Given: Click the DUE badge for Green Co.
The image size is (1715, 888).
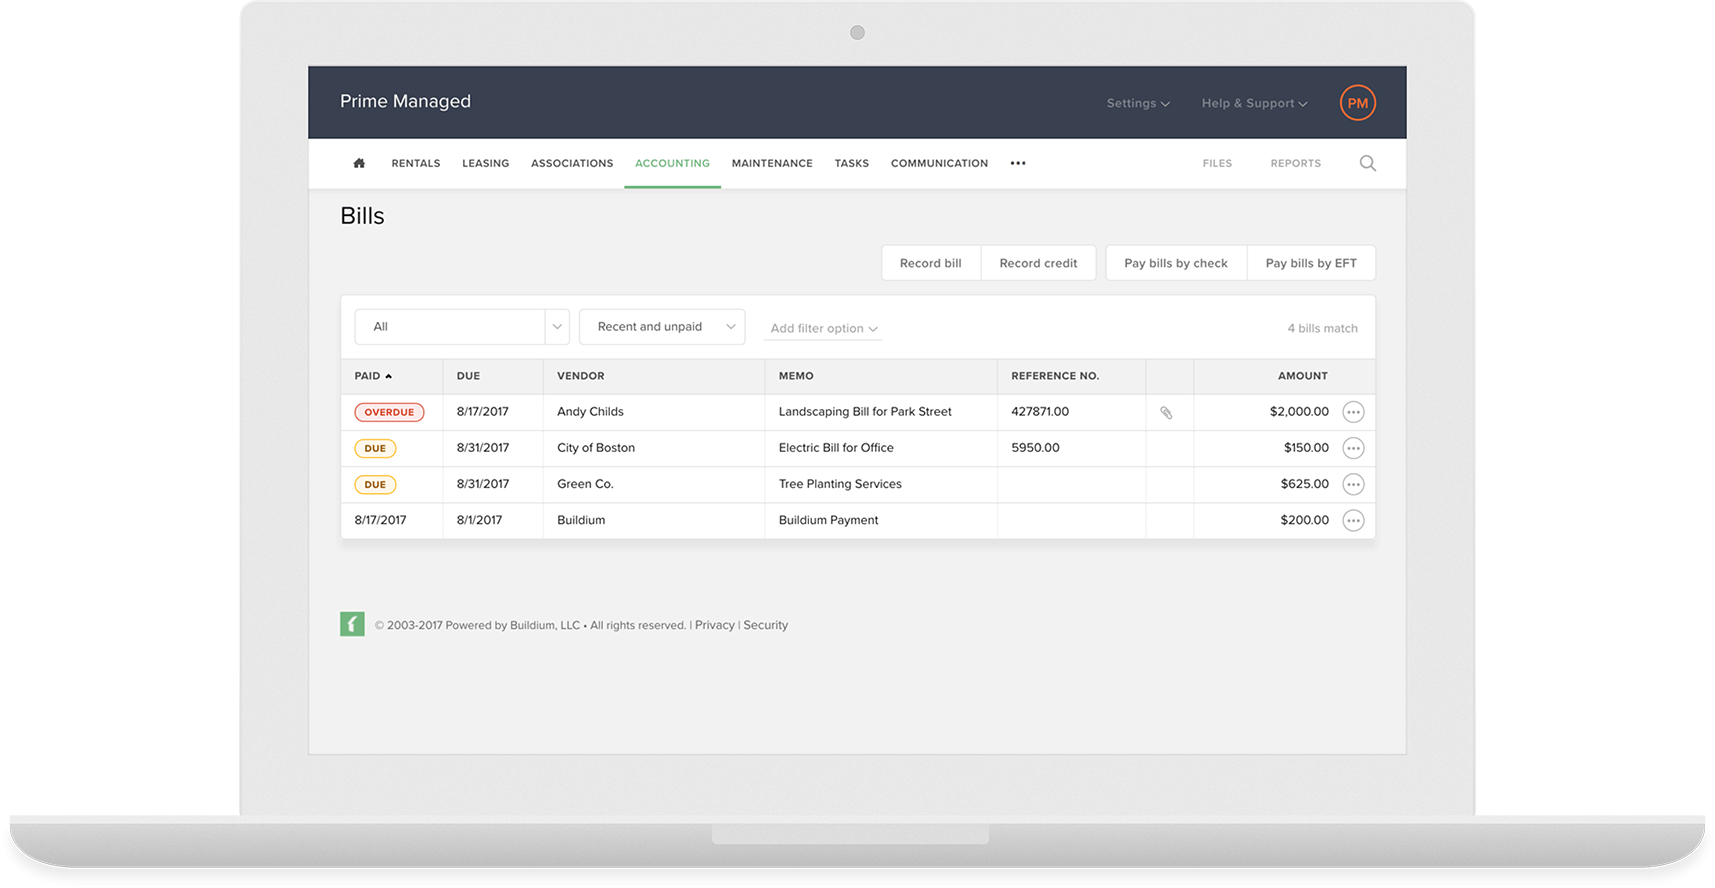Looking at the screenshot, I should pyautogui.click(x=375, y=484).
